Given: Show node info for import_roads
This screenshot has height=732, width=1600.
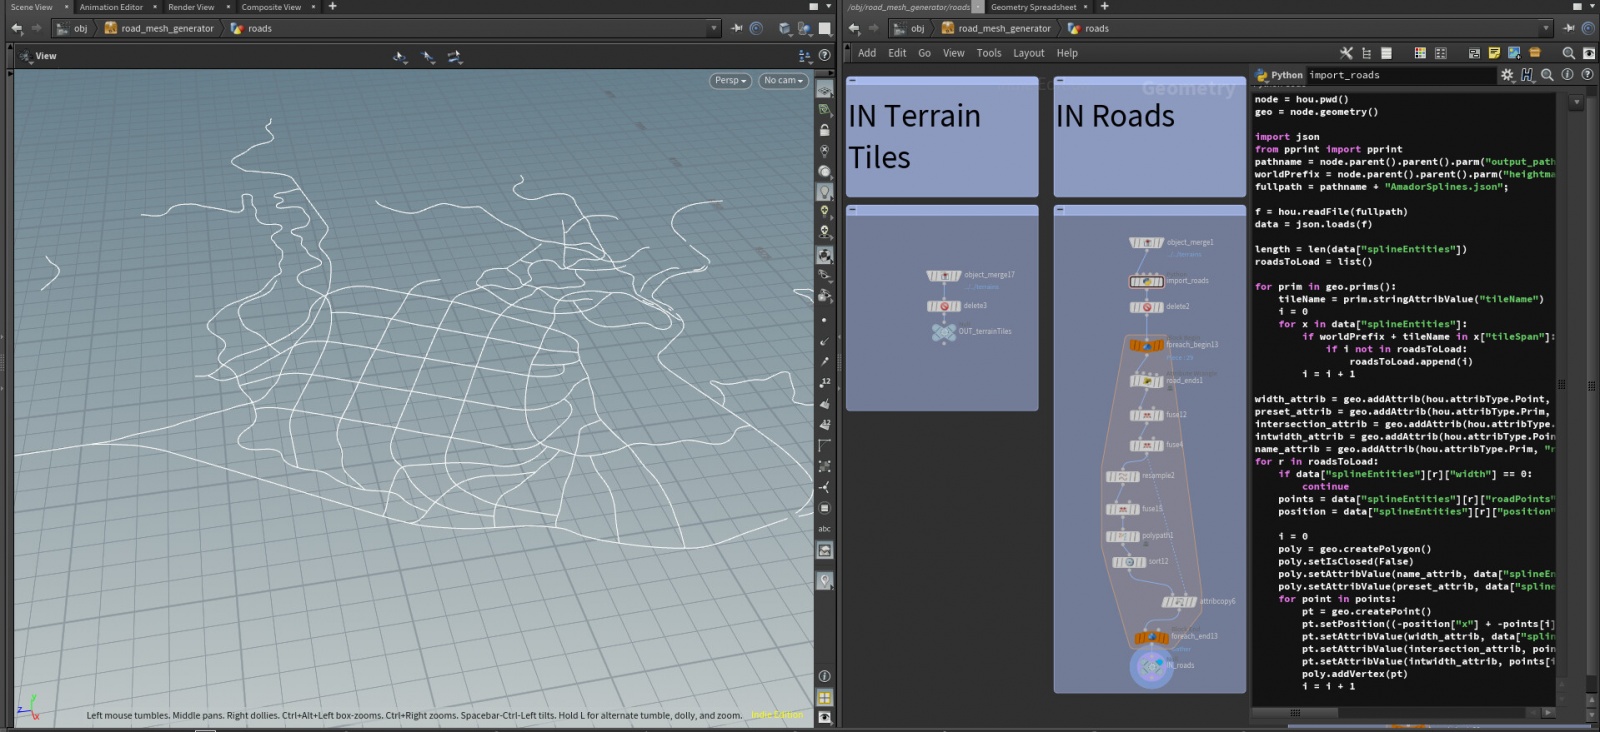Looking at the screenshot, I should click(x=1567, y=75).
